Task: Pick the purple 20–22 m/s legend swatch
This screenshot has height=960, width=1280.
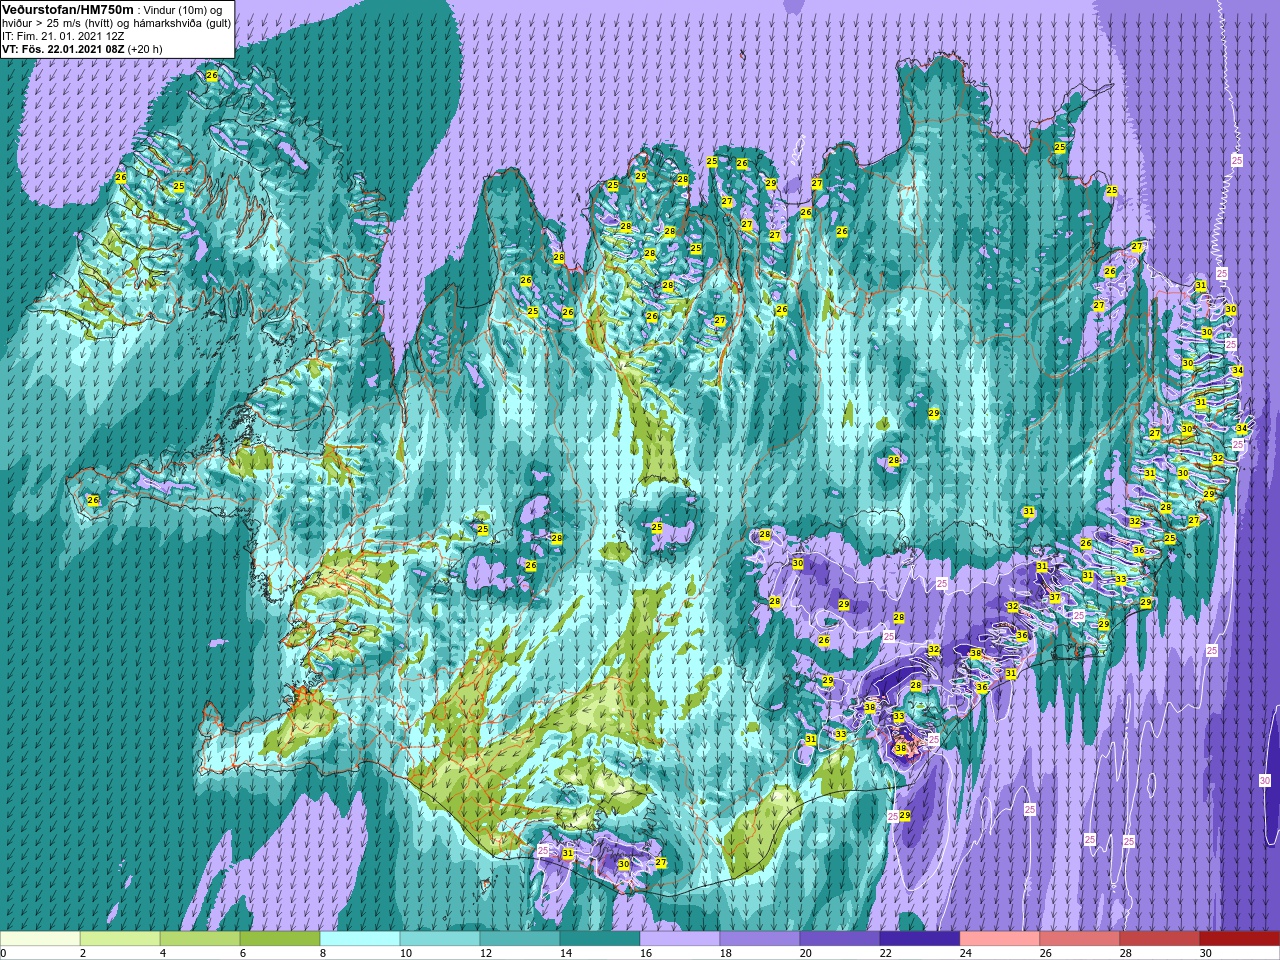Action: click(x=840, y=939)
